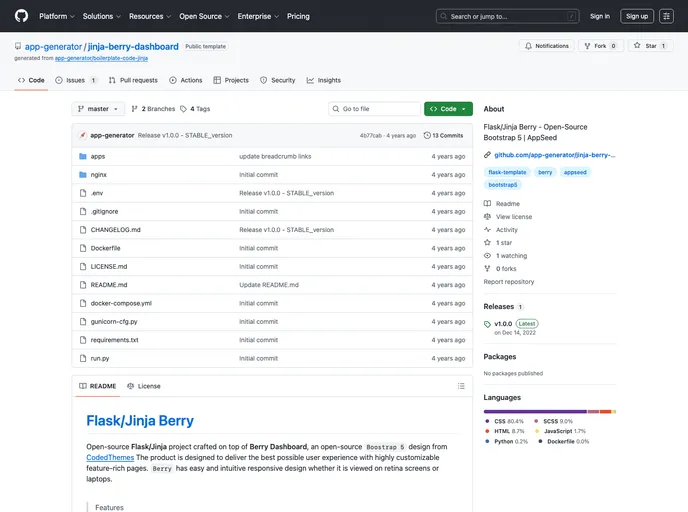Click the tag icon beside v1.0.0 release

487,324
